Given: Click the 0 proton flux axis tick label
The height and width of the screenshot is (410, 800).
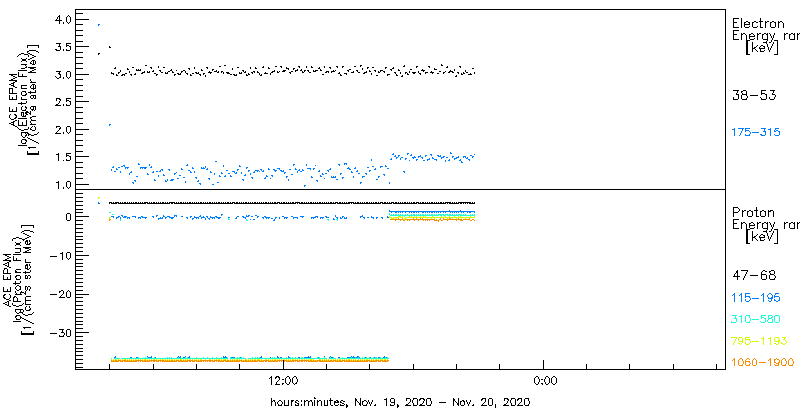Looking at the screenshot, I should [x=66, y=217].
